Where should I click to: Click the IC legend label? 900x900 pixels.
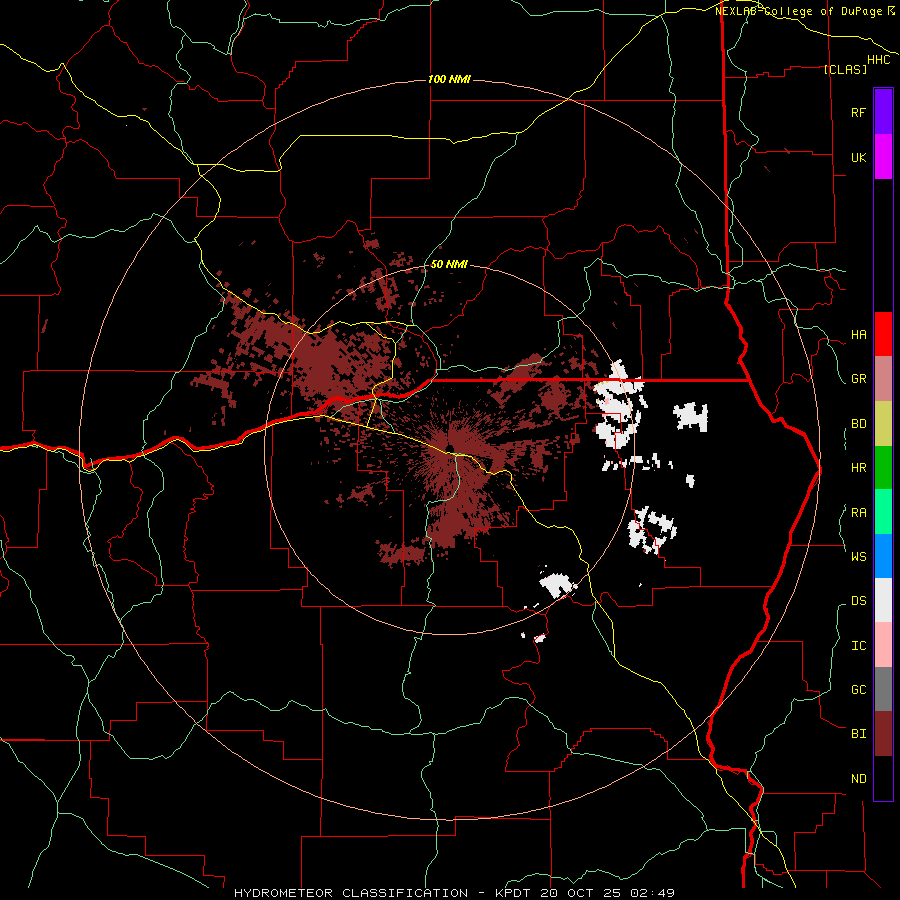[x=858, y=646]
